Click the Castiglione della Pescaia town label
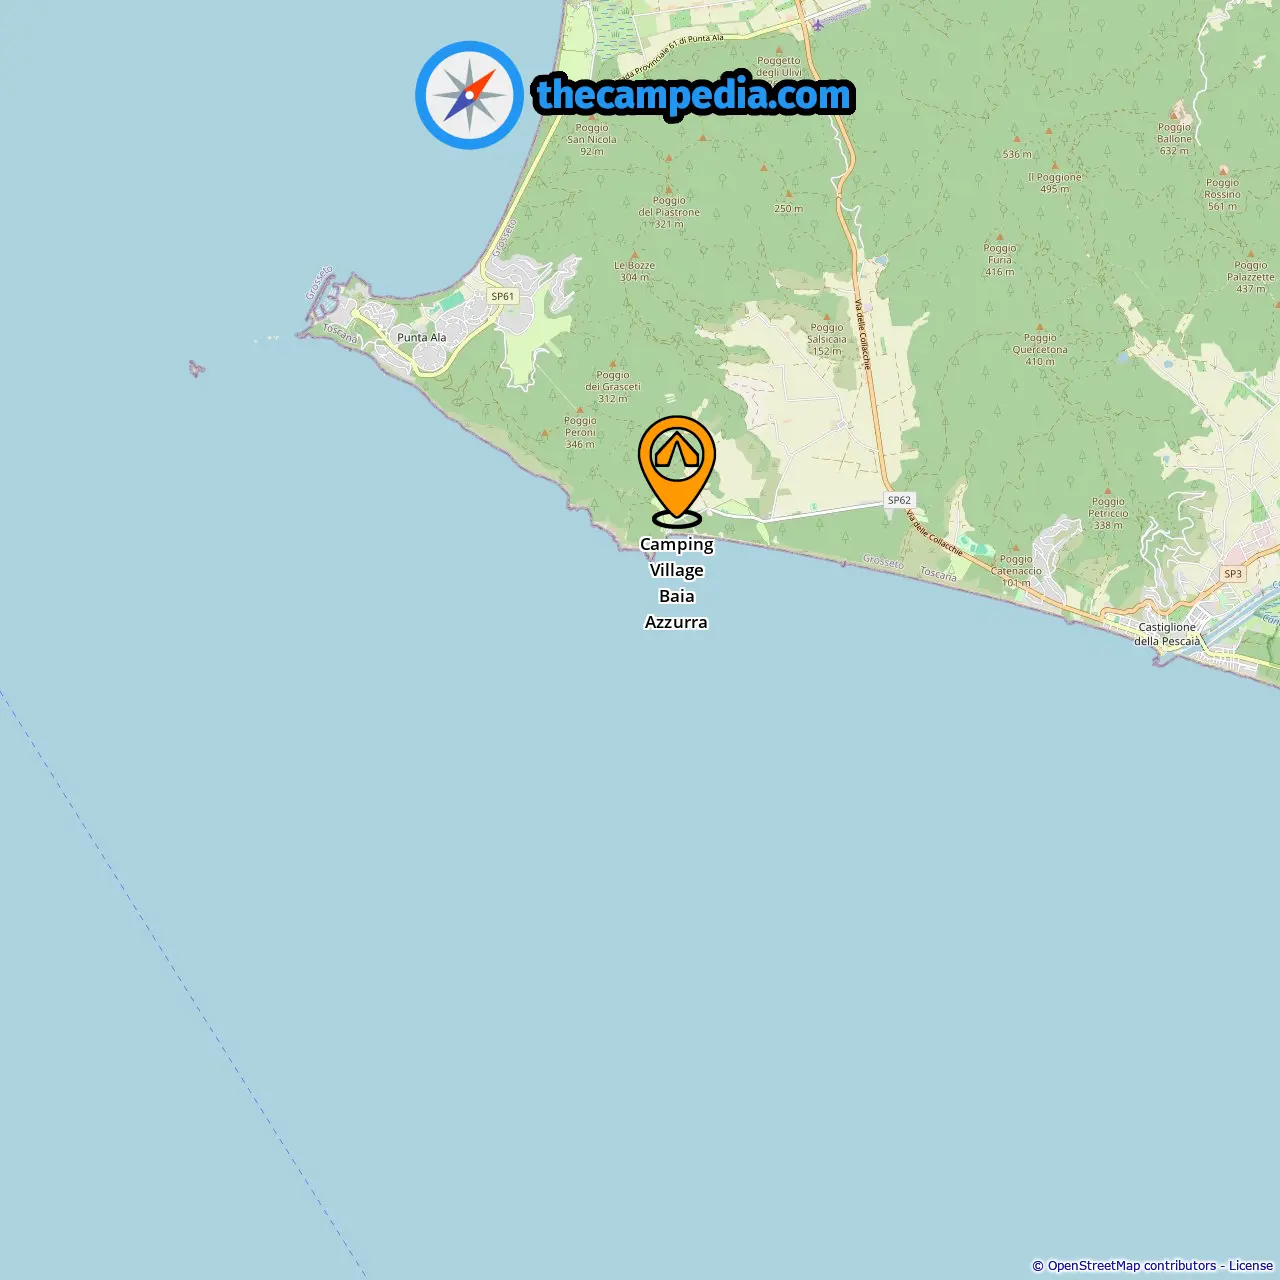This screenshot has width=1280, height=1280. tap(1167, 634)
